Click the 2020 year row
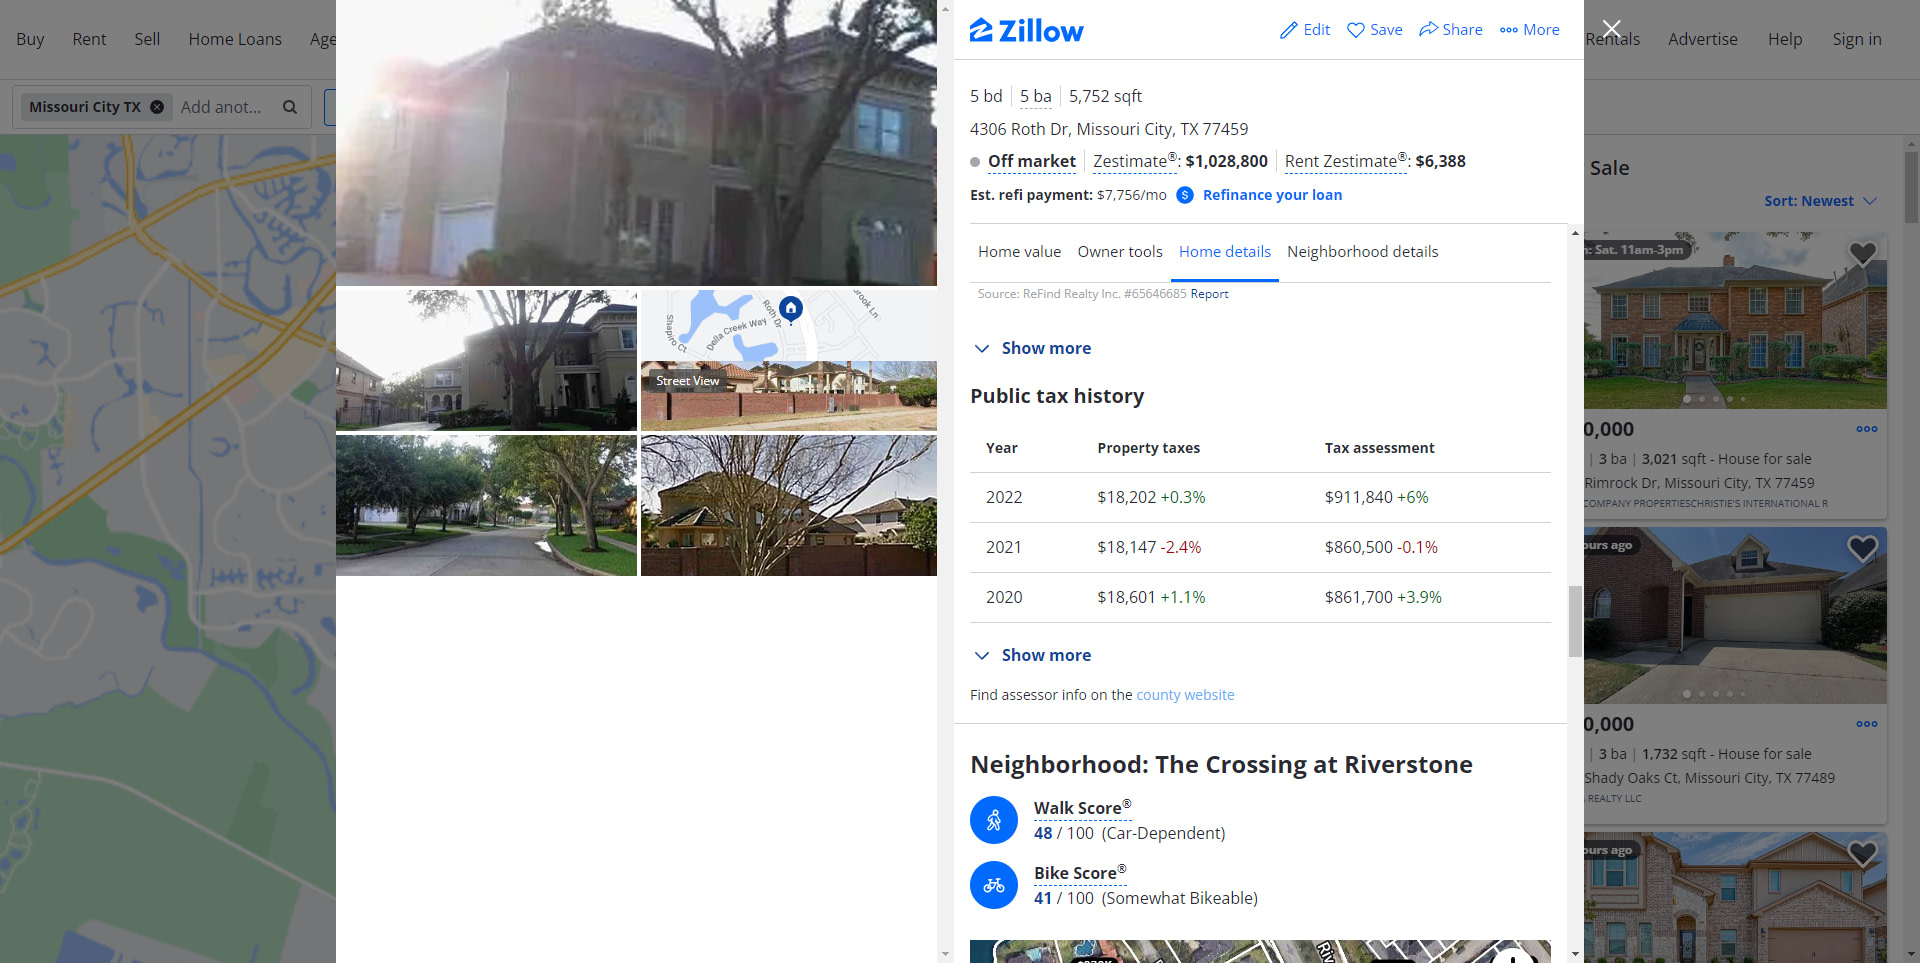The height and width of the screenshot is (963, 1920). pos(1260,597)
